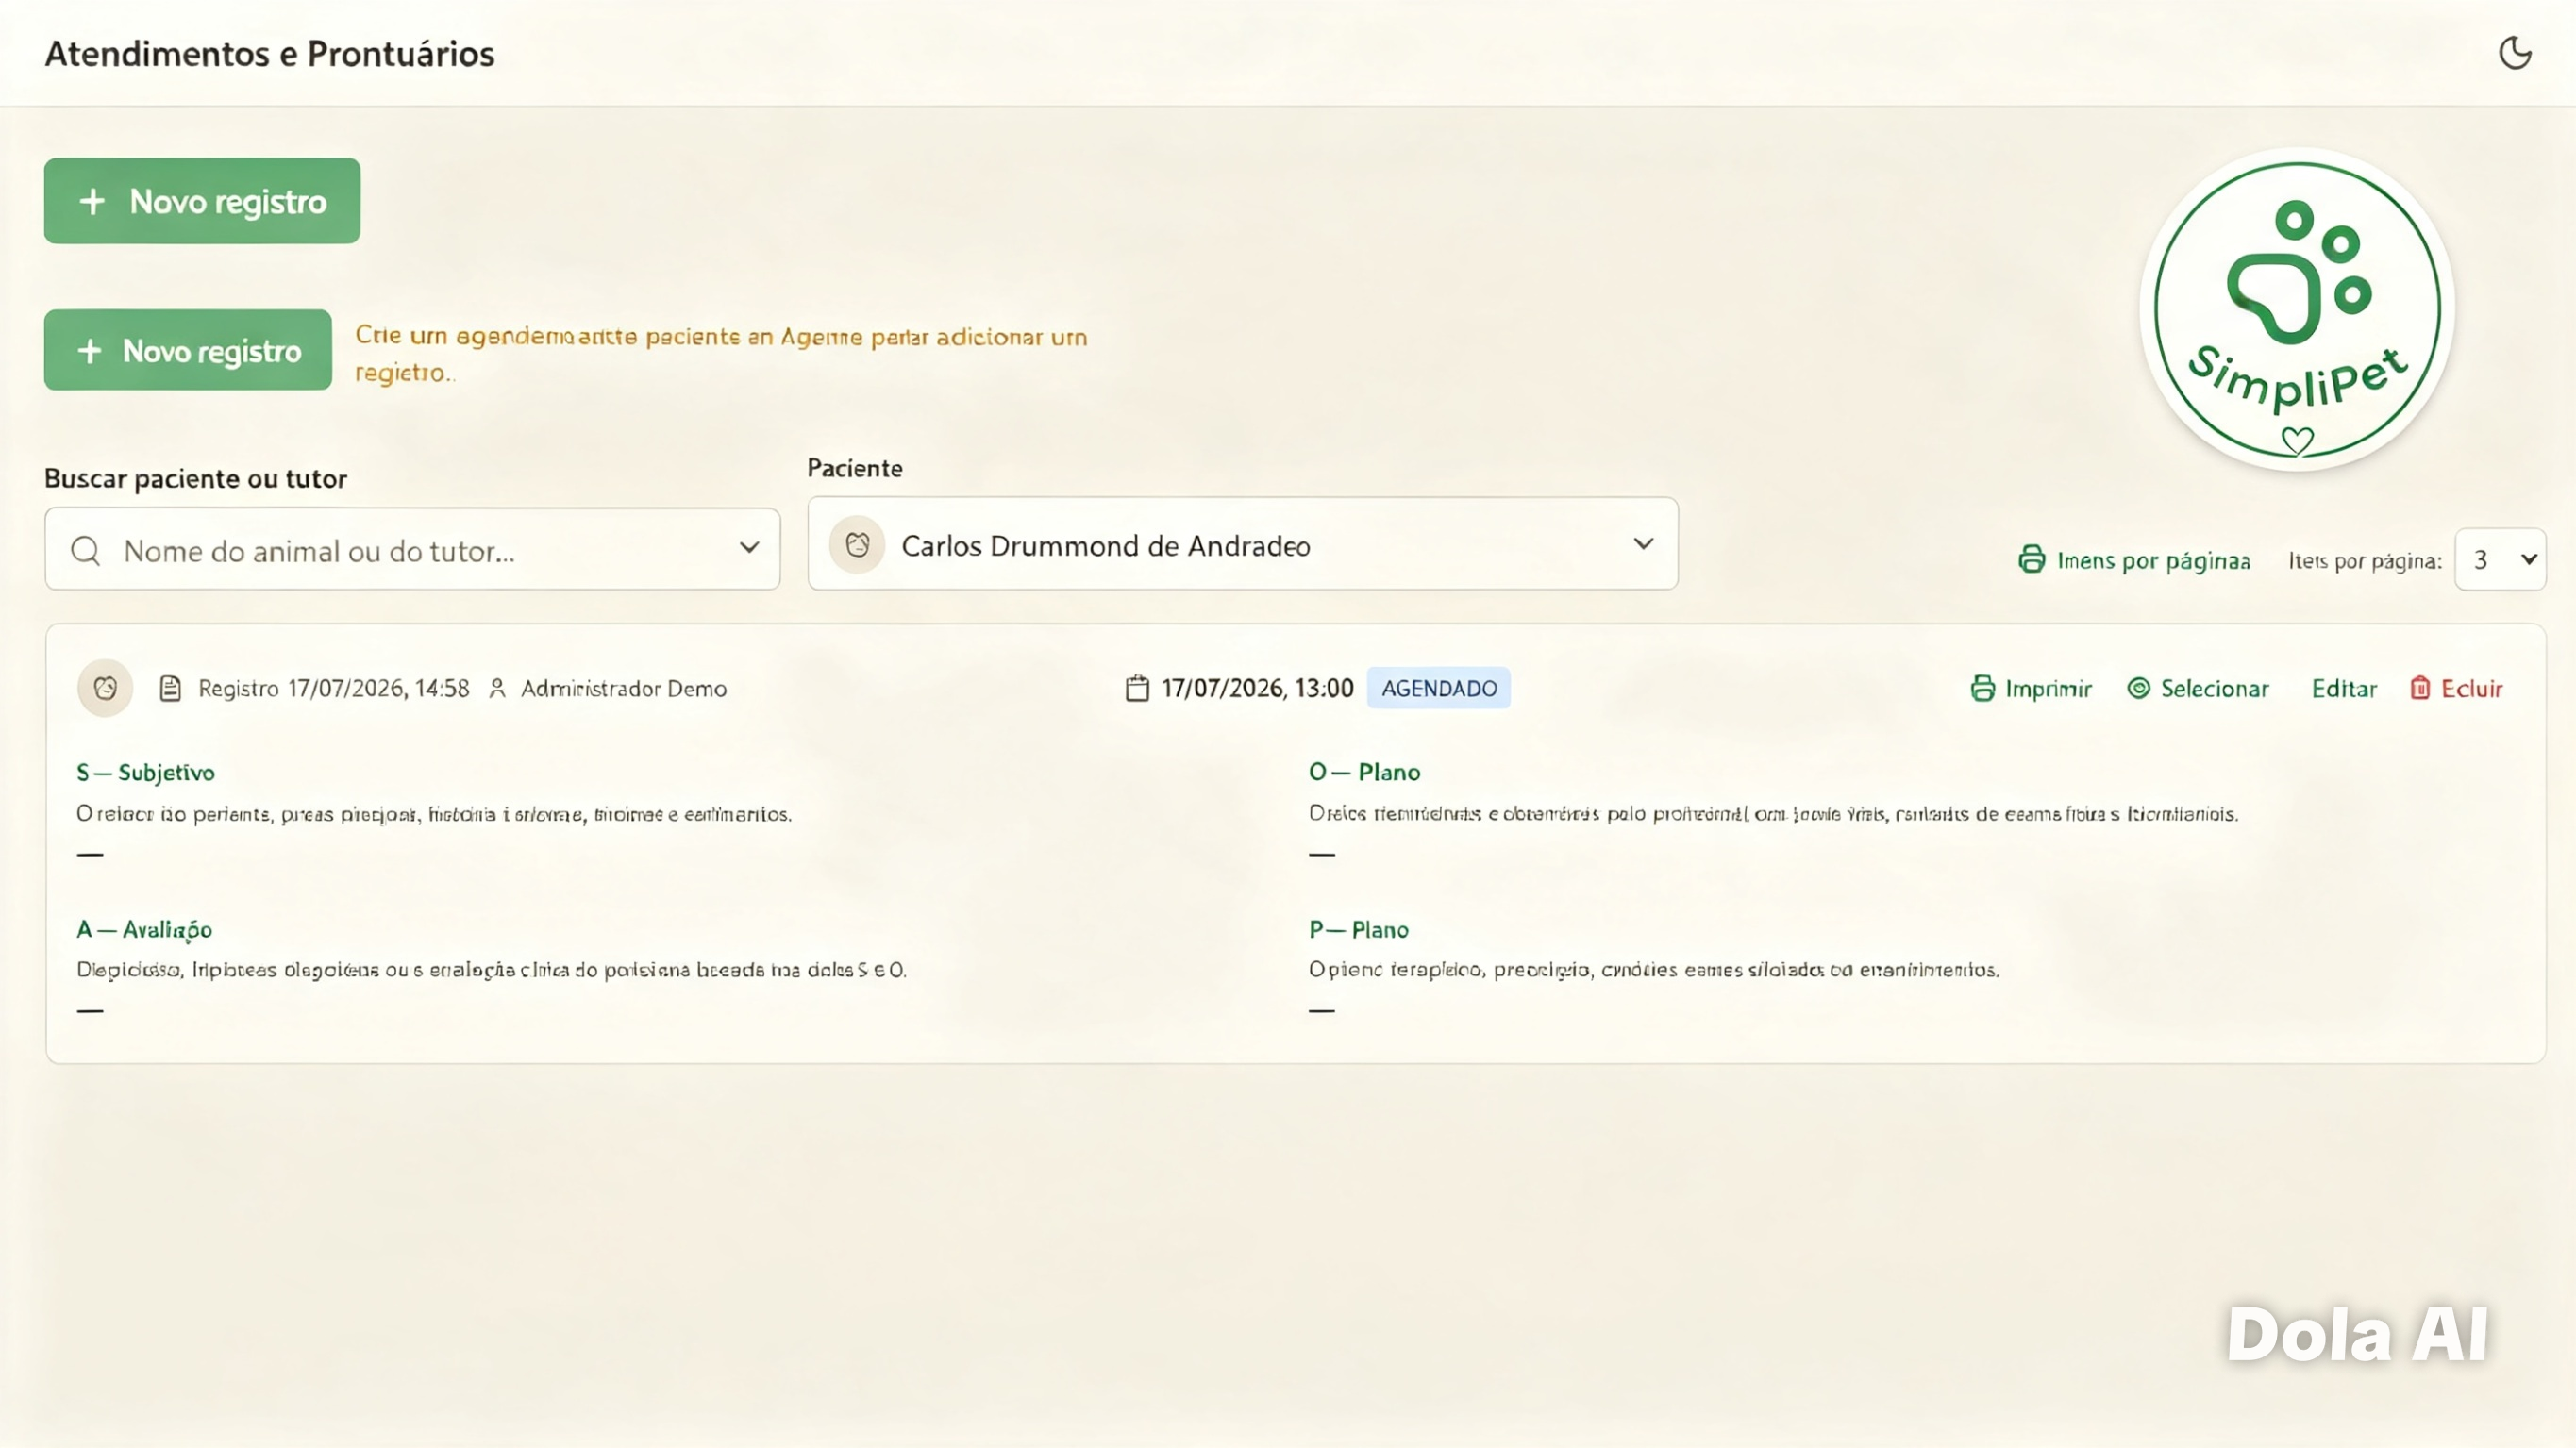This screenshot has height=1448, width=2576.
Task: Click the trash icon beside Ecluir
Action: pos(2420,688)
